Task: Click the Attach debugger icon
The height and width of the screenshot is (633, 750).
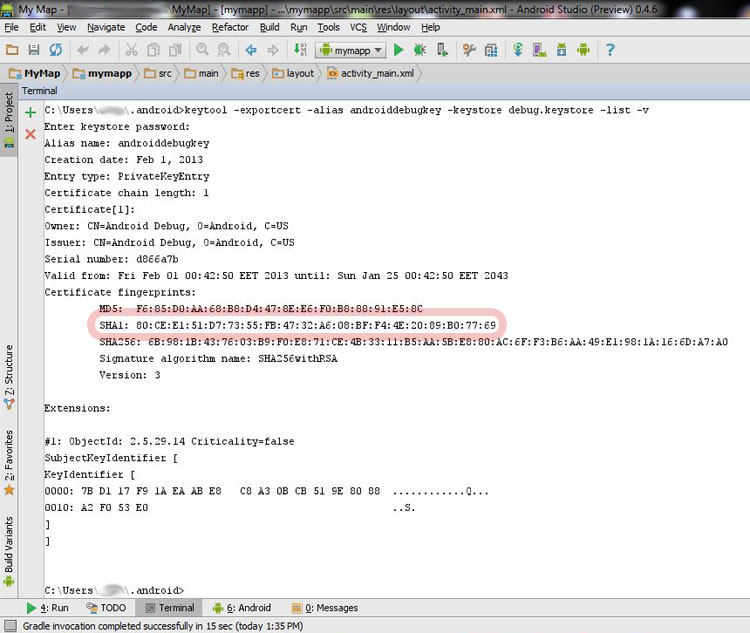Action: click(442, 50)
